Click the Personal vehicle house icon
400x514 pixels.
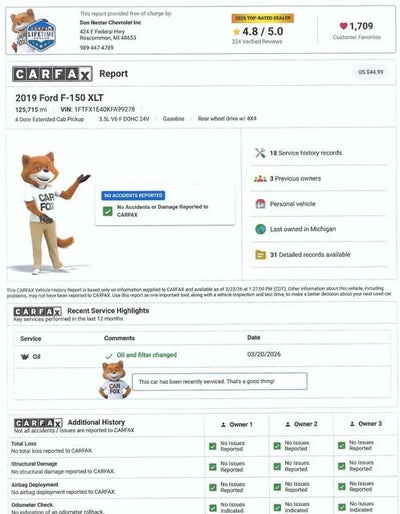pyautogui.click(x=260, y=204)
